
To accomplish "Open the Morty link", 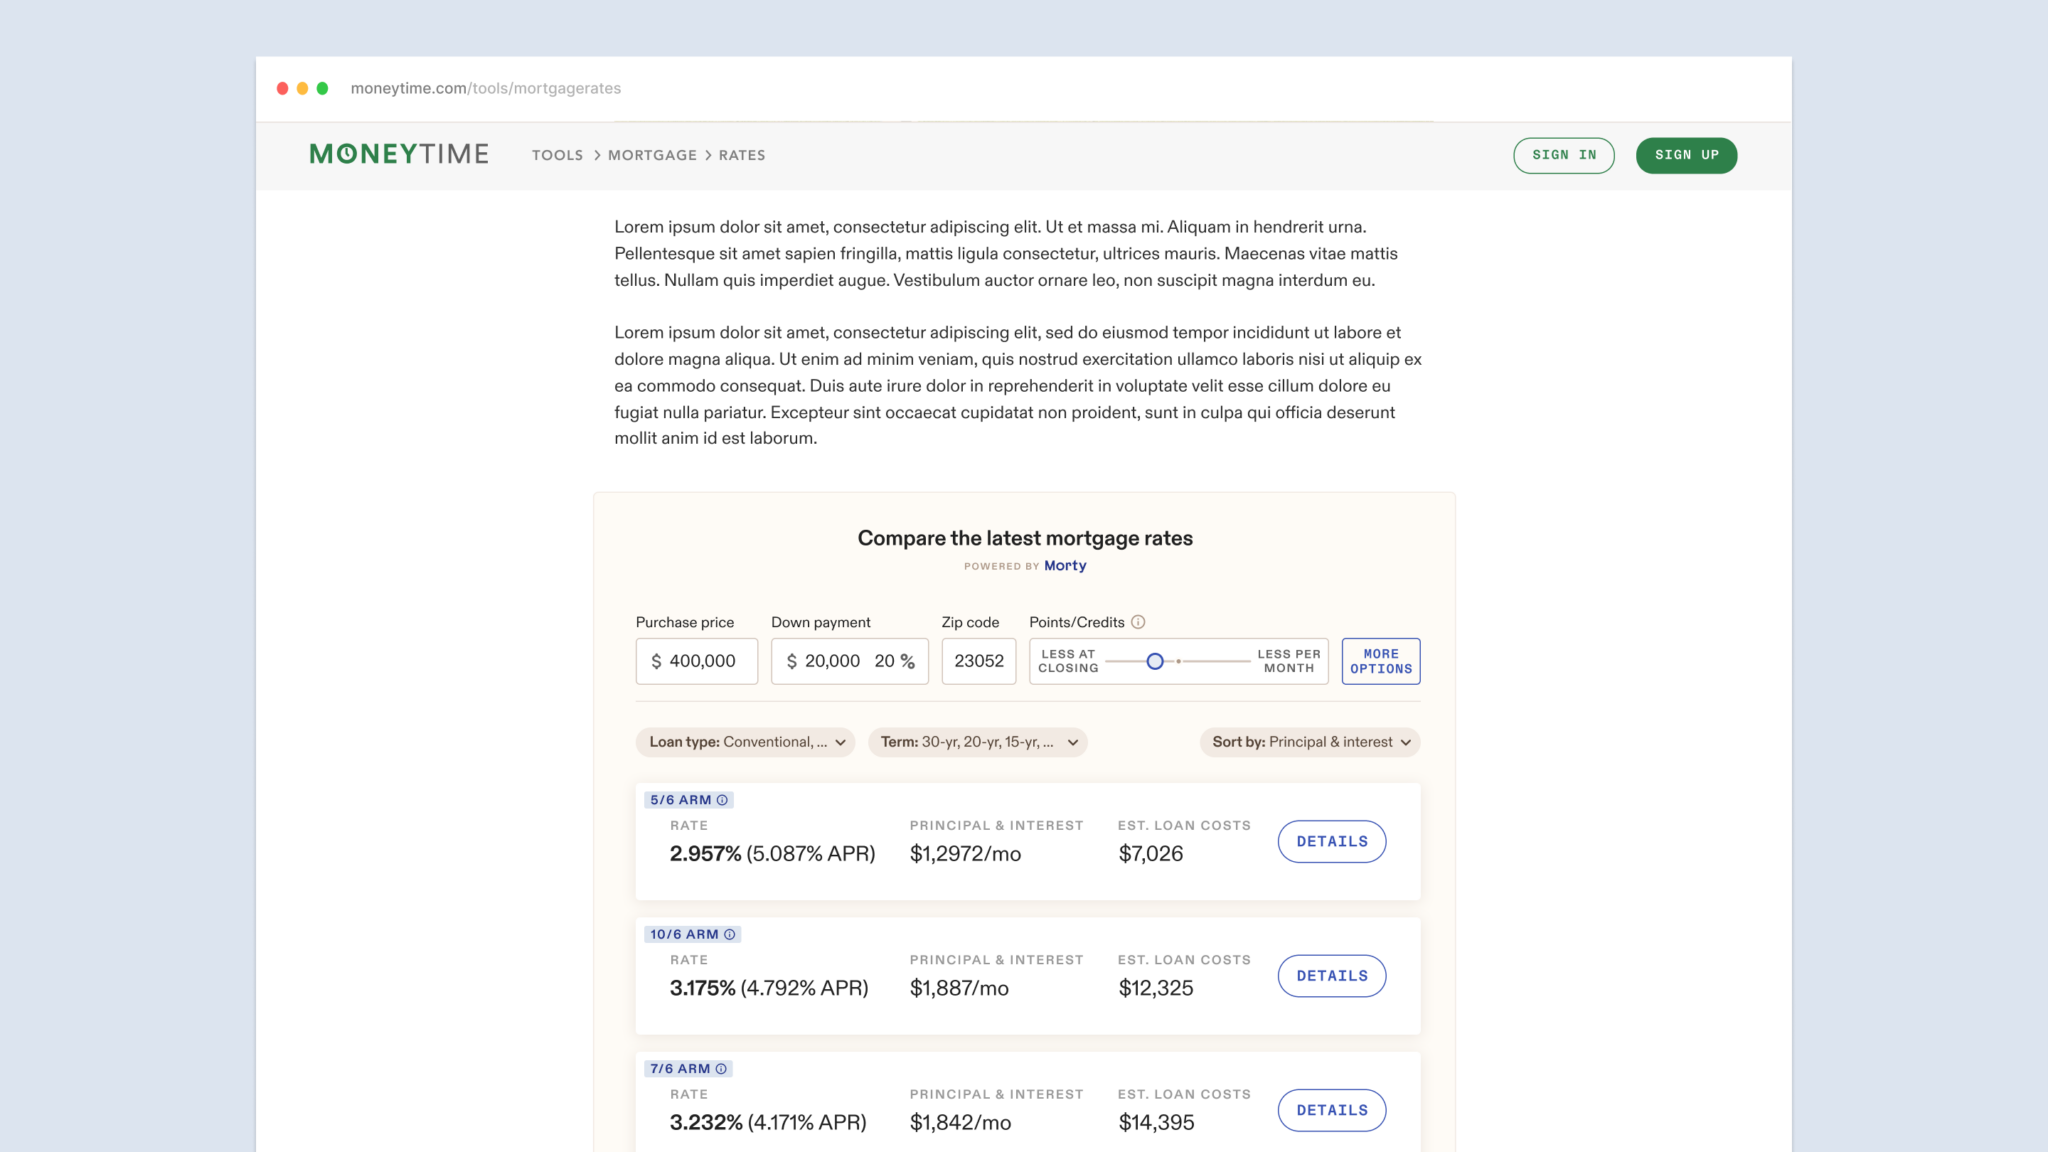I will [x=1064, y=565].
